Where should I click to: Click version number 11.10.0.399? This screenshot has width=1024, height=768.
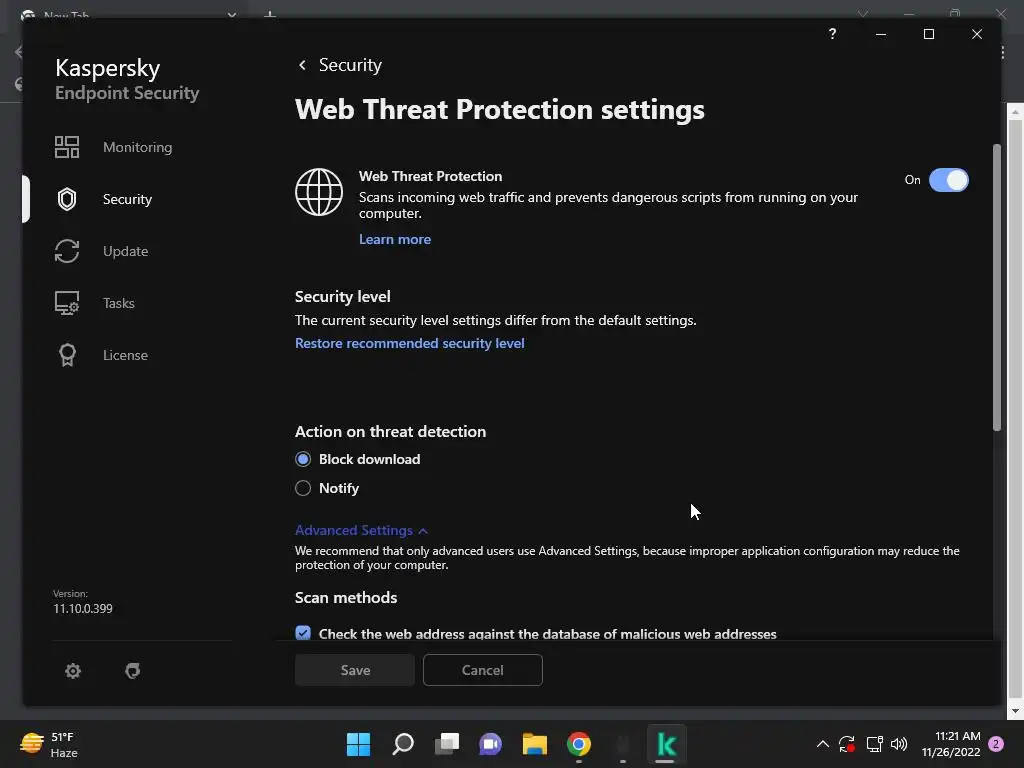83,609
